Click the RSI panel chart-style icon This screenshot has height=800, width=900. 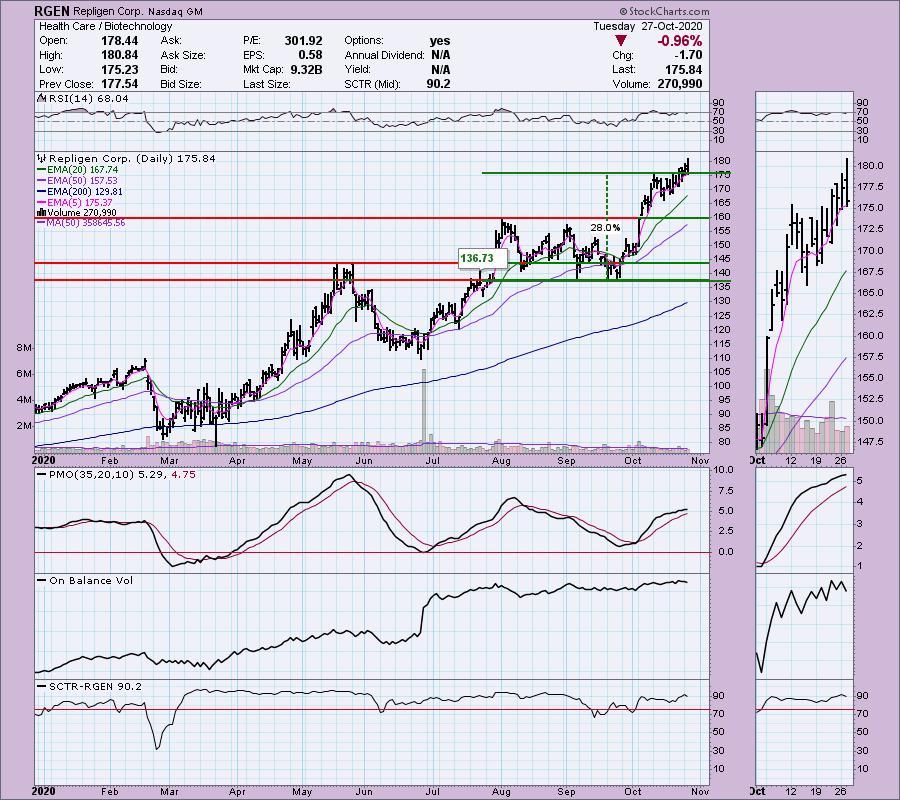point(41,99)
